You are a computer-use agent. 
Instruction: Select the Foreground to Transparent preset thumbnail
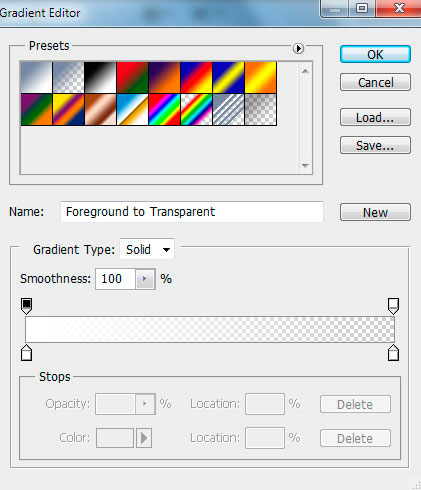point(68,77)
